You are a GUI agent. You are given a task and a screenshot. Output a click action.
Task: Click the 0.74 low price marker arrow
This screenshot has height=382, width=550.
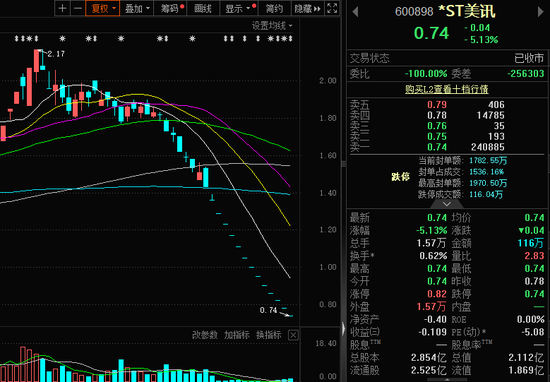[285, 314]
